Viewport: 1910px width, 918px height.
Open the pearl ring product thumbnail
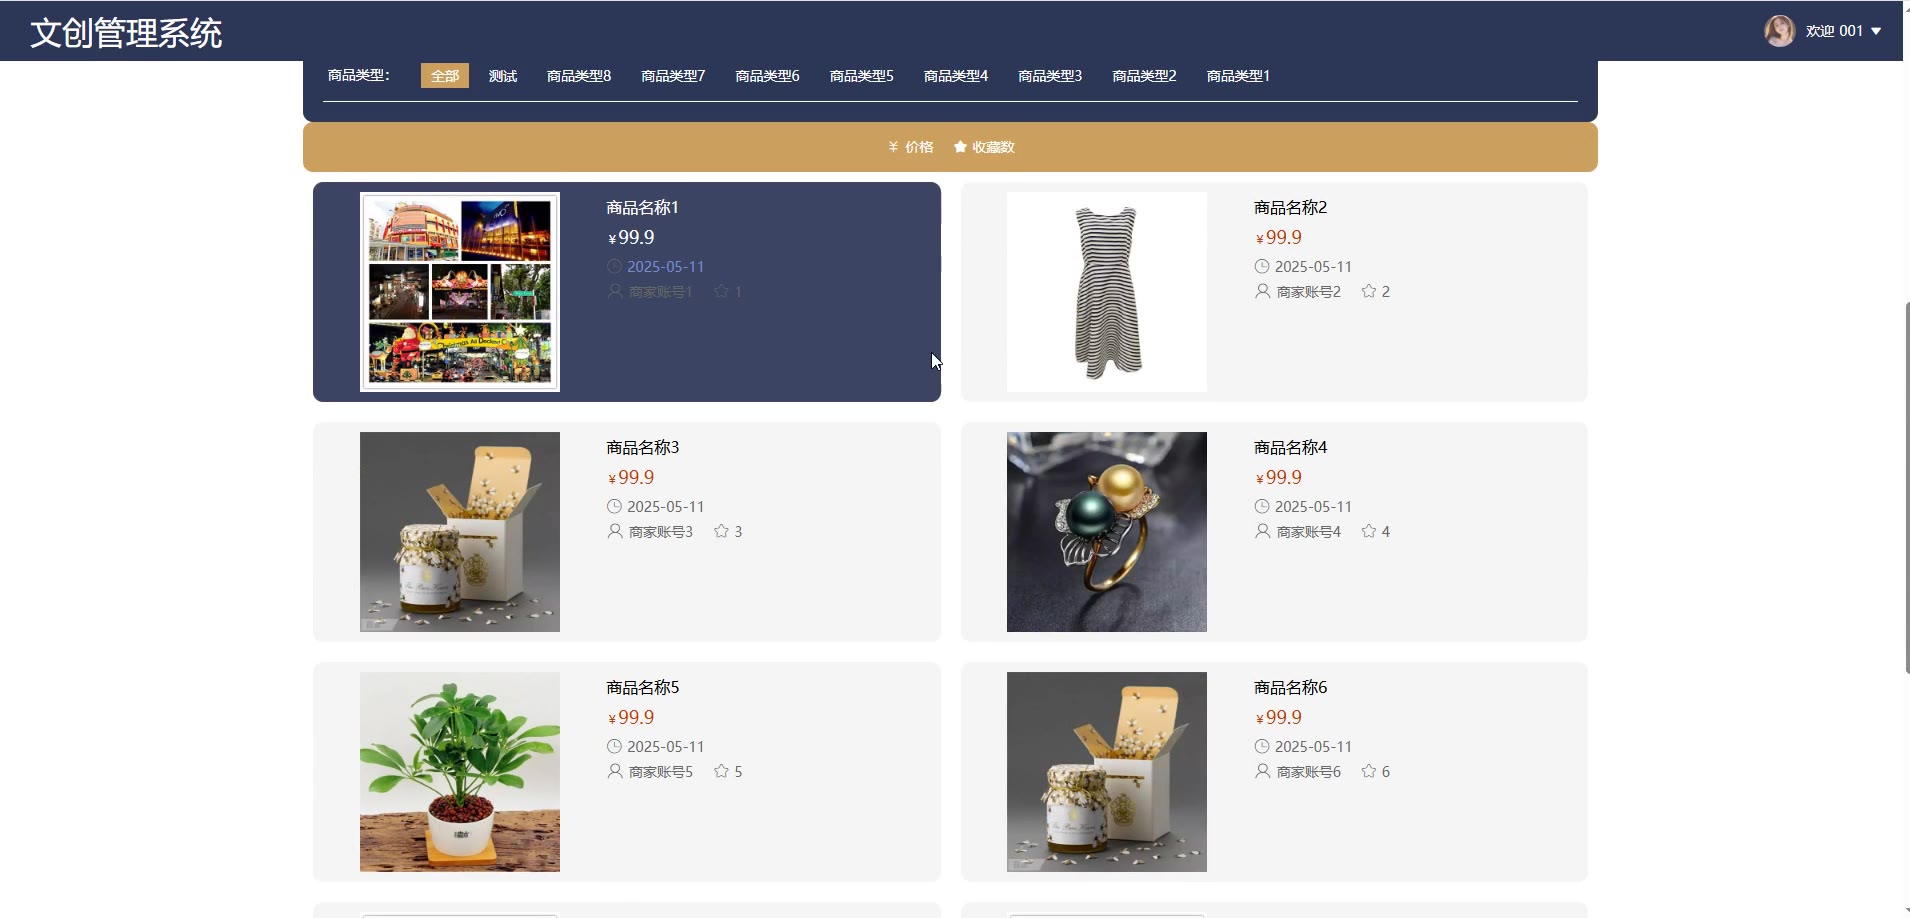pyautogui.click(x=1107, y=532)
